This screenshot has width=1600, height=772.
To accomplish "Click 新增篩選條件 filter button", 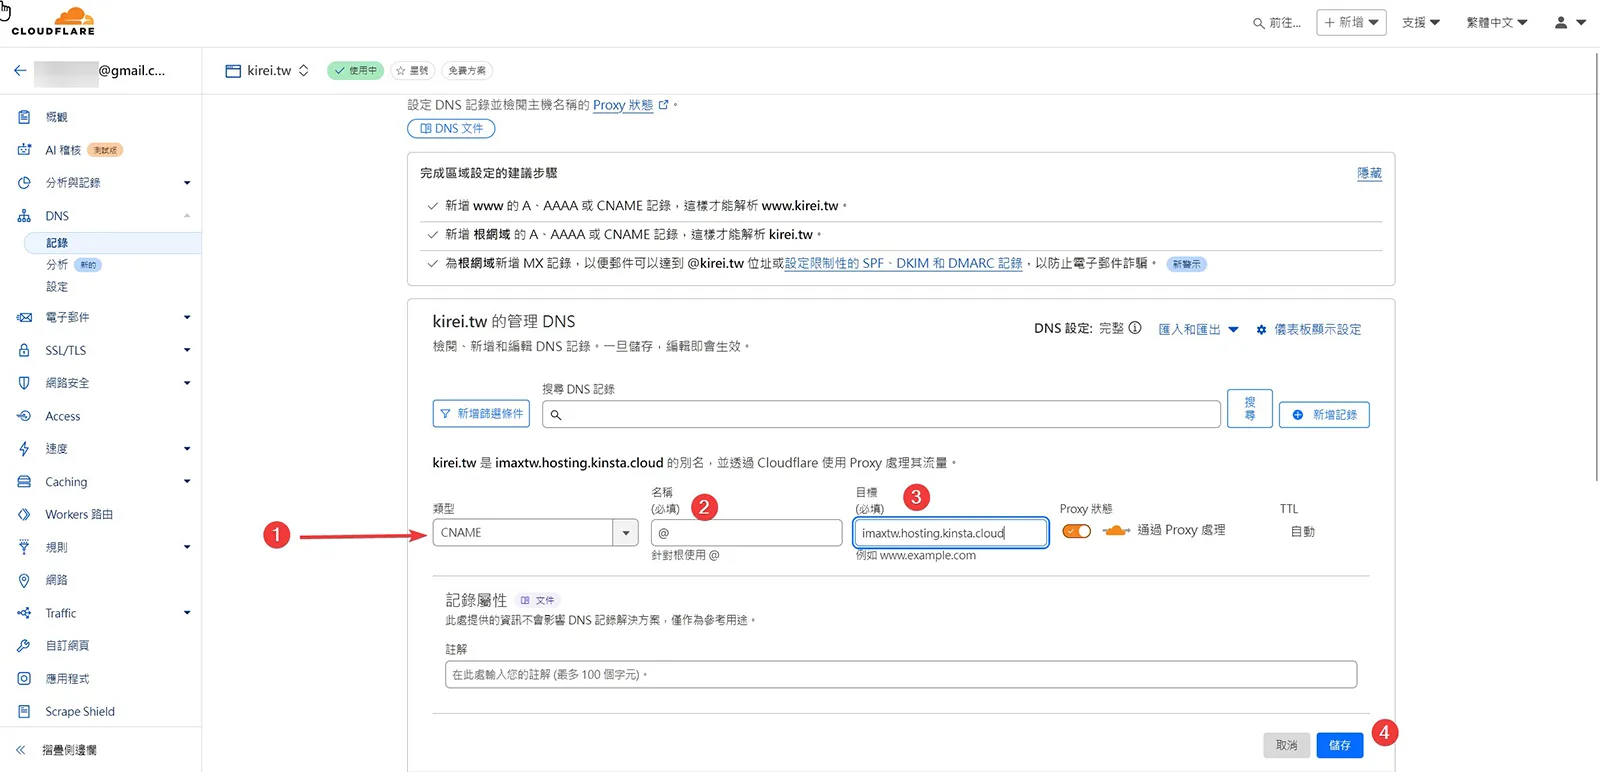I will pyautogui.click(x=481, y=414).
